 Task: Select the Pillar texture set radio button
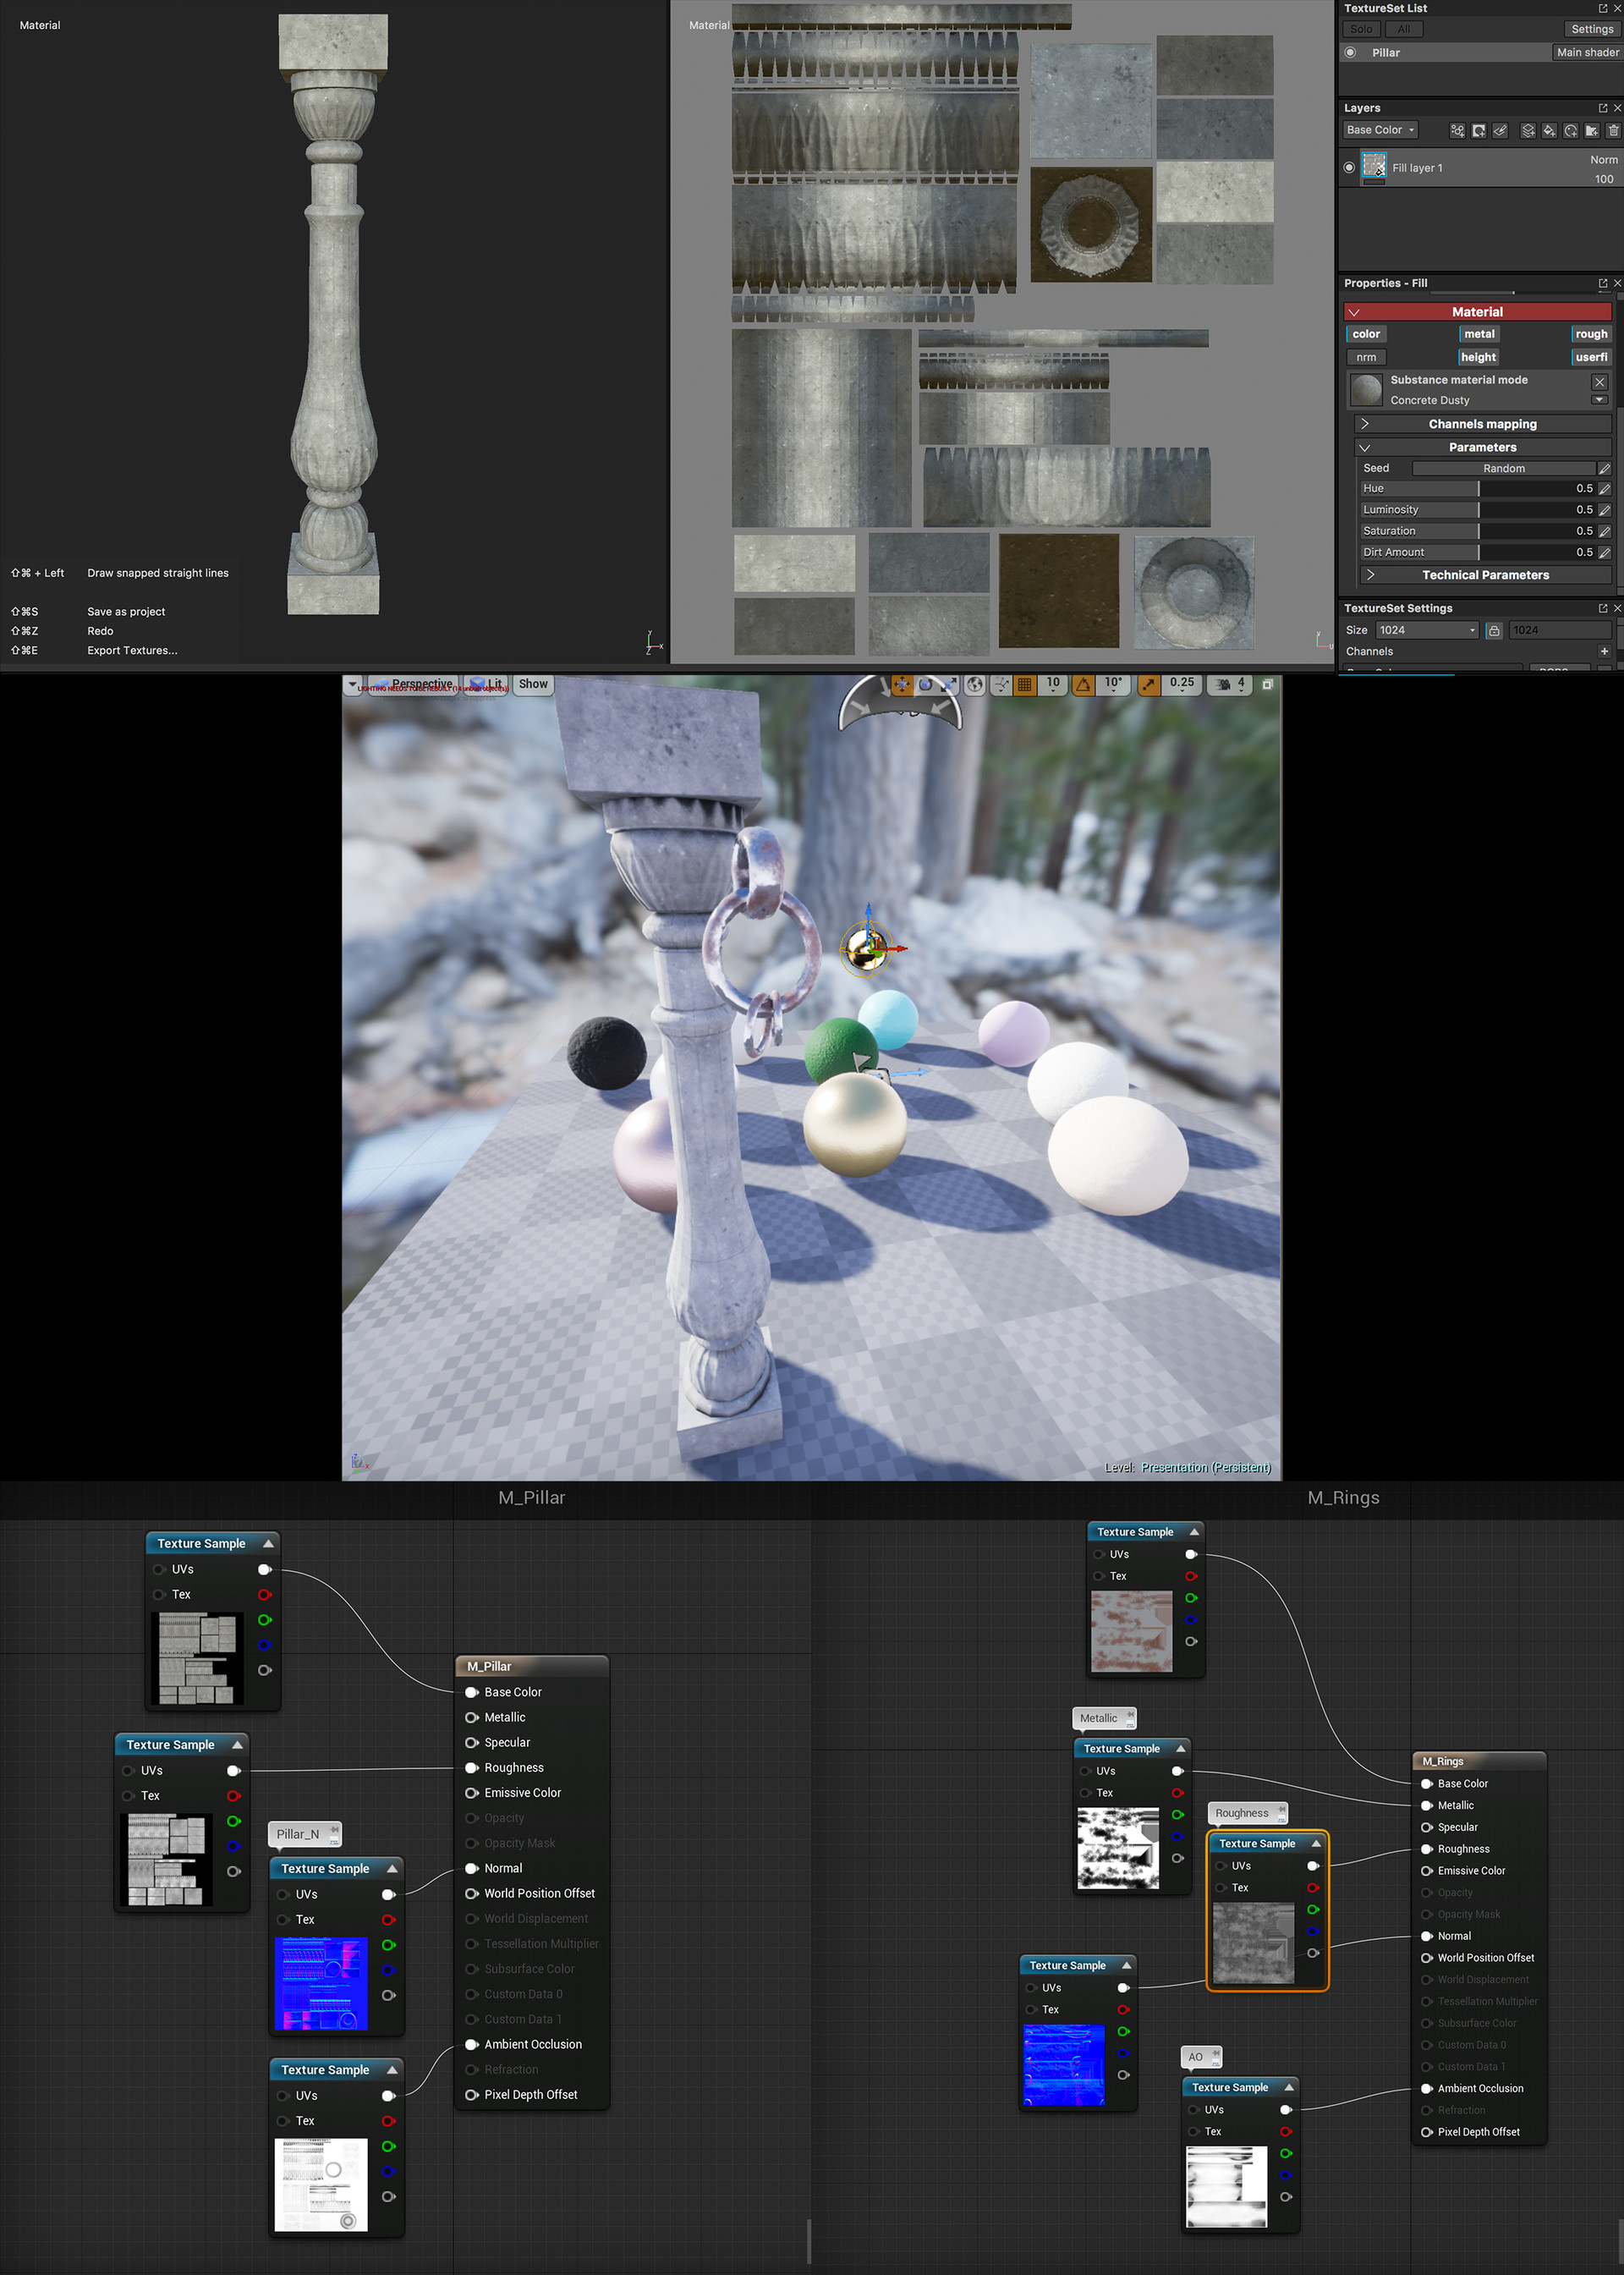click(x=1351, y=52)
